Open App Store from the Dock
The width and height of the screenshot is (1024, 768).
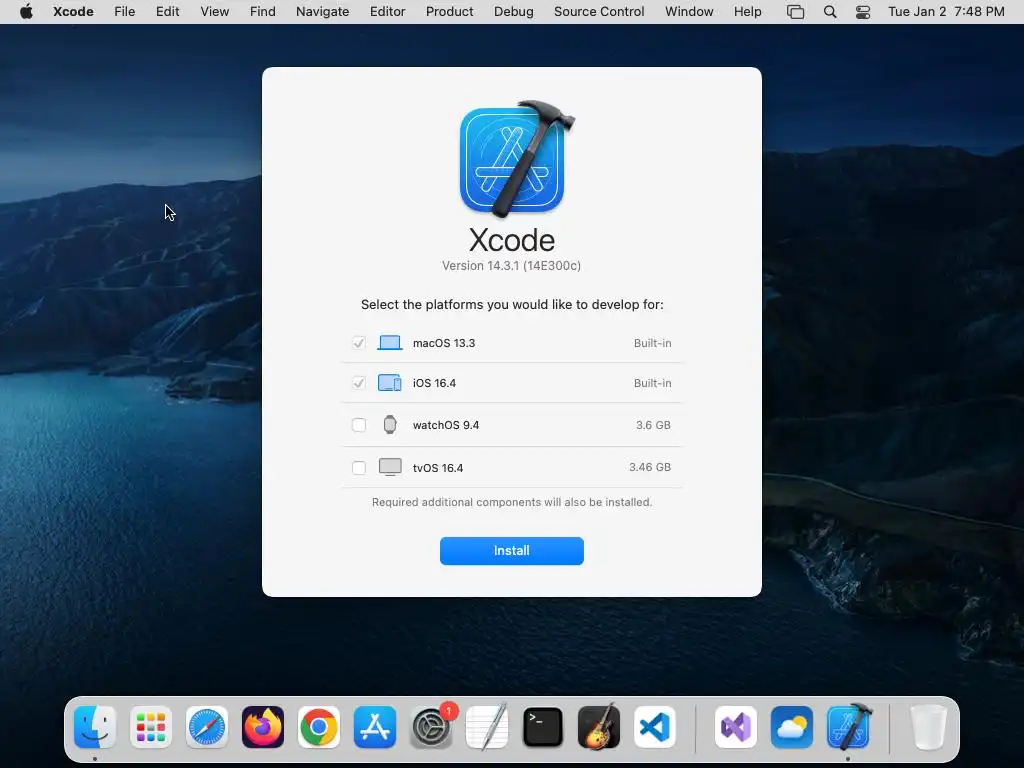(x=375, y=727)
